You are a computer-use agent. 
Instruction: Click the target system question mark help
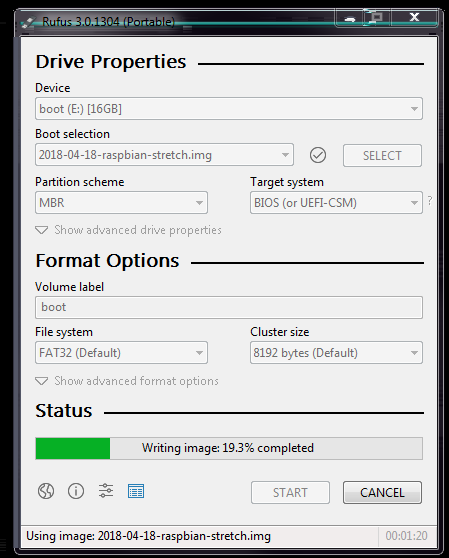[x=430, y=201]
